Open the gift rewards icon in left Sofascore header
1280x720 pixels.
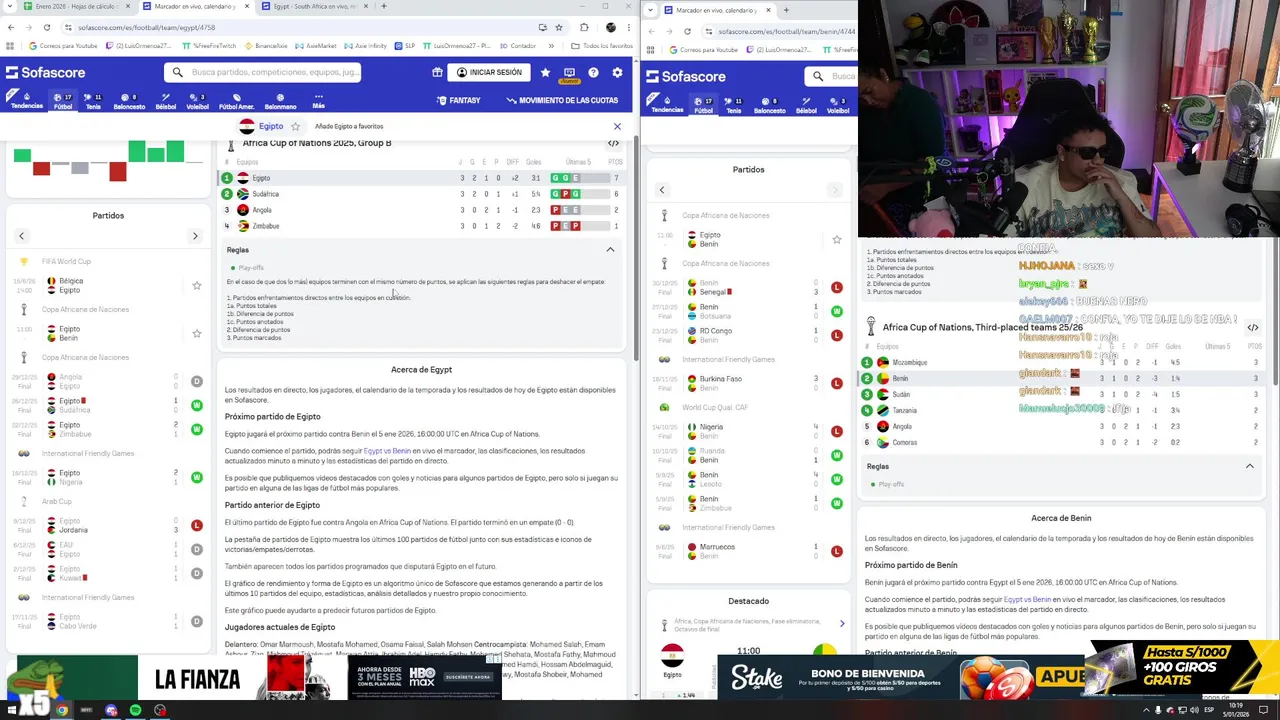coord(437,72)
